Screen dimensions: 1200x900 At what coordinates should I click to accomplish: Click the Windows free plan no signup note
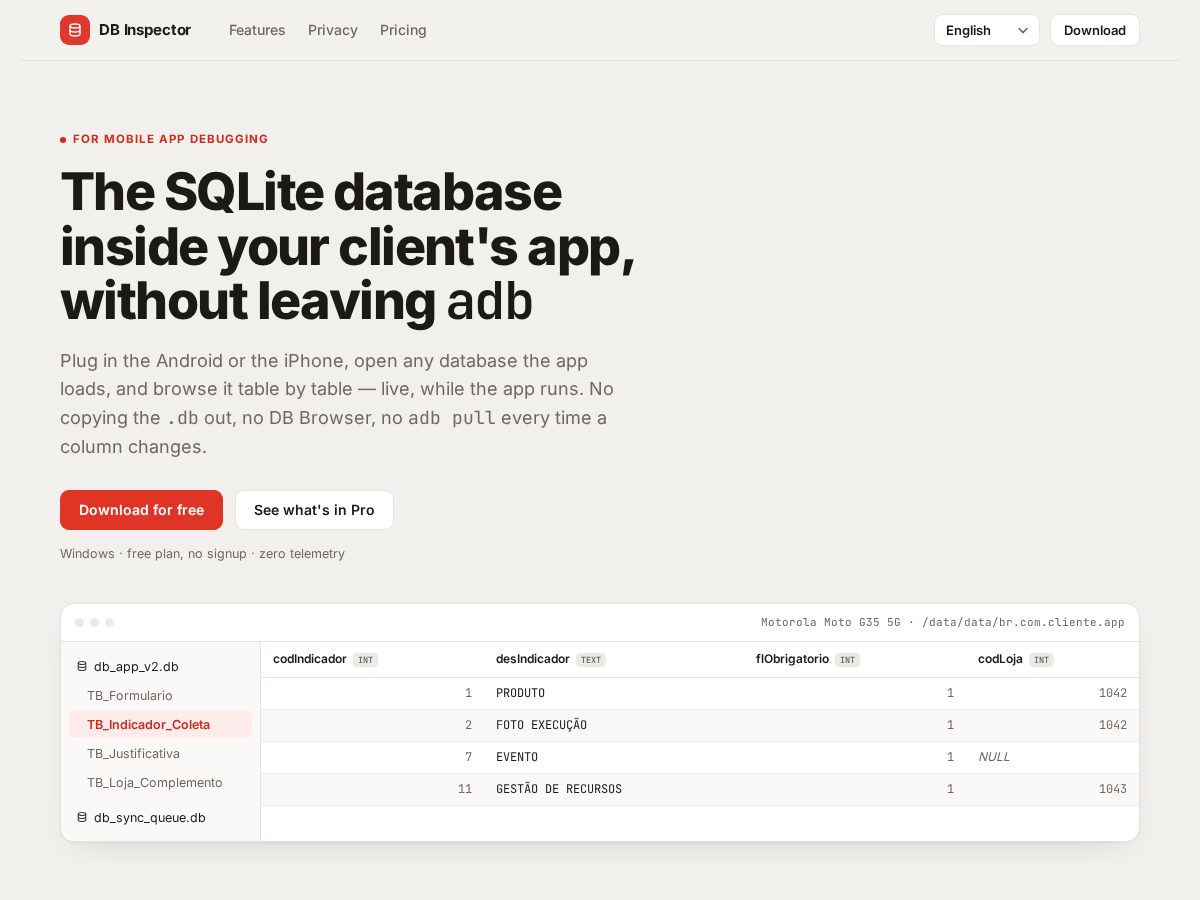pos(202,553)
